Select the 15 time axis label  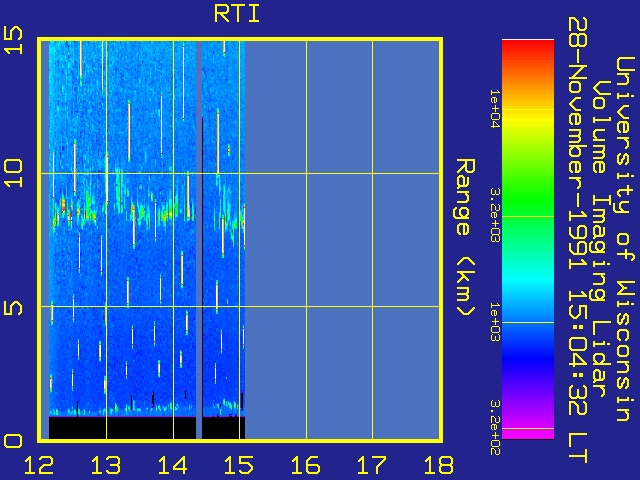[x=239, y=465]
